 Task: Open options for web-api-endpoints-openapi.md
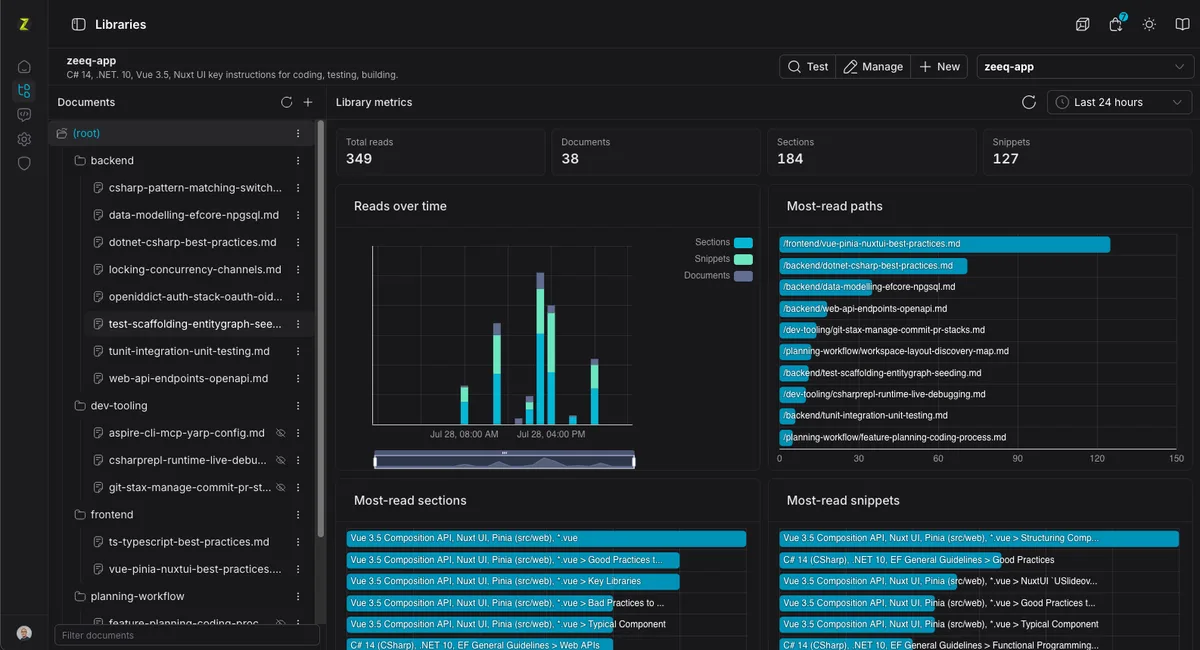(298, 378)
